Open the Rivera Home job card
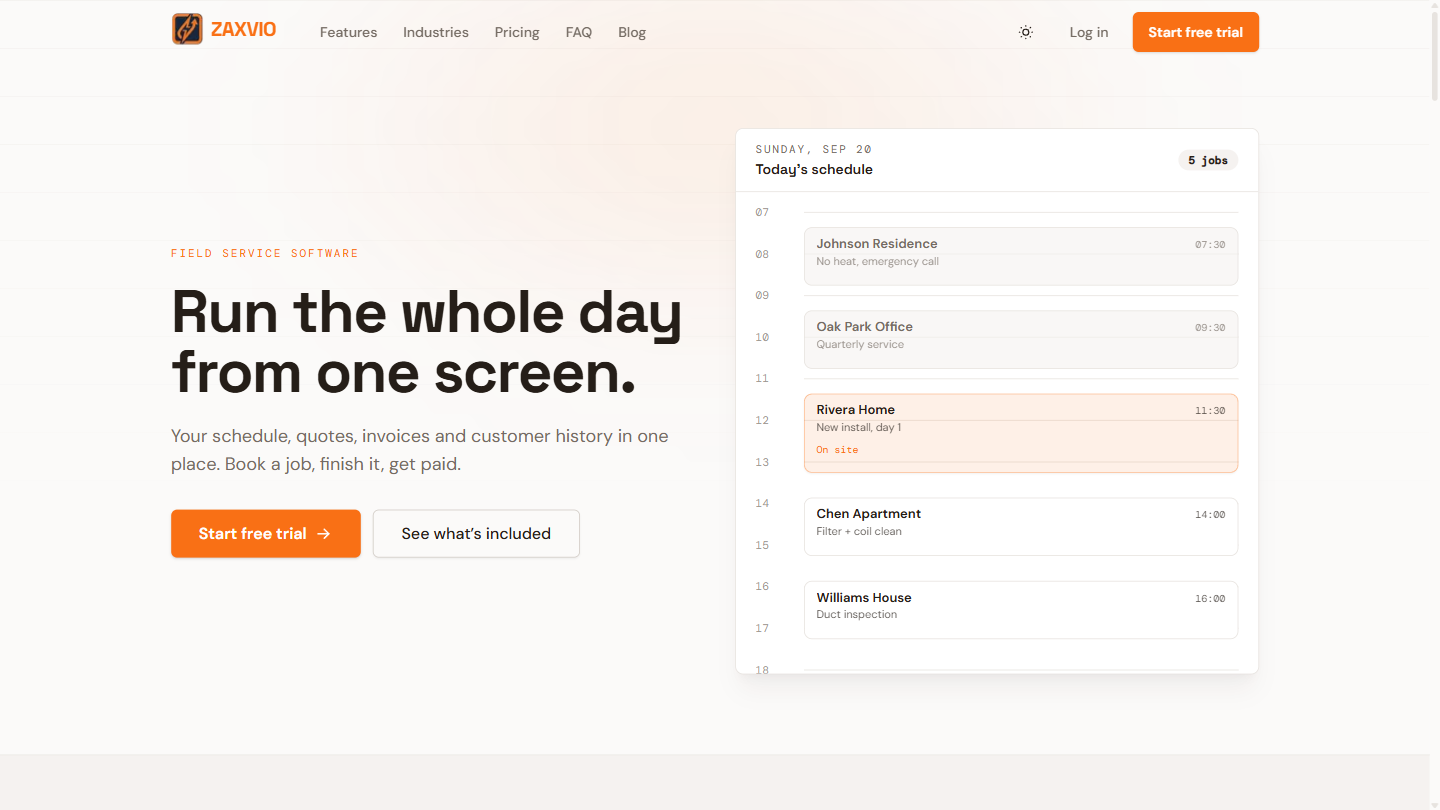 [x=1021, y=433]
